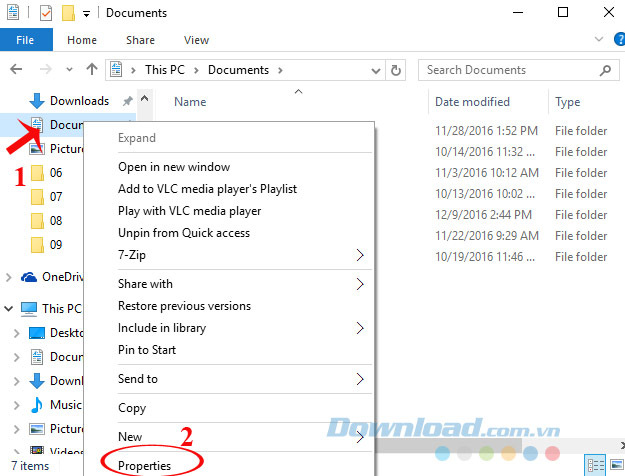Click the pin icon next to Downloads

(x=128, y=101)
